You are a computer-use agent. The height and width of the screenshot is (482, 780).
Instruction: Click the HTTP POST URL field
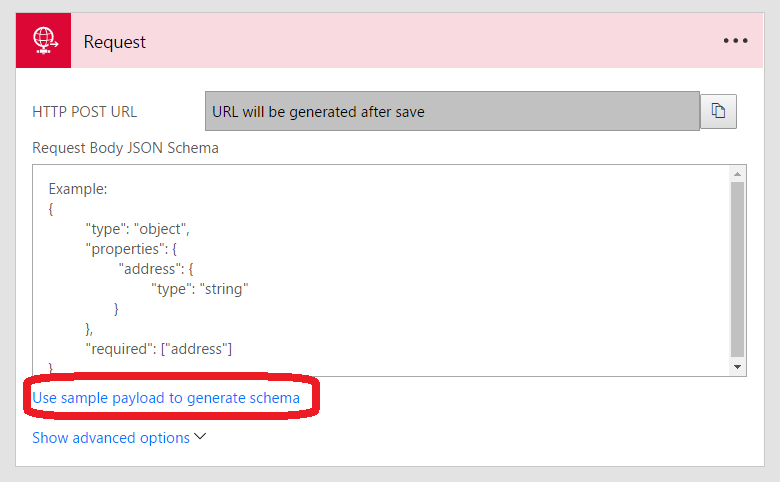coord(451,111)
